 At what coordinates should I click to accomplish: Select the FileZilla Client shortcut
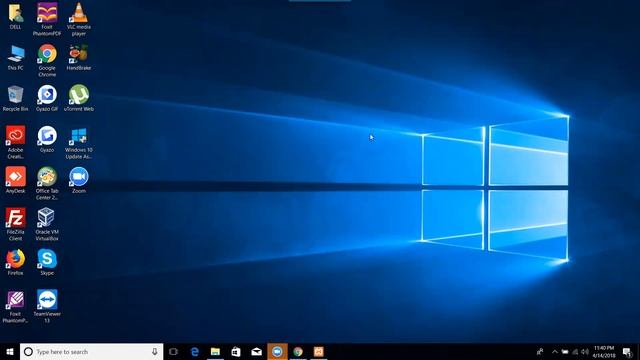(x=16, y=224)
